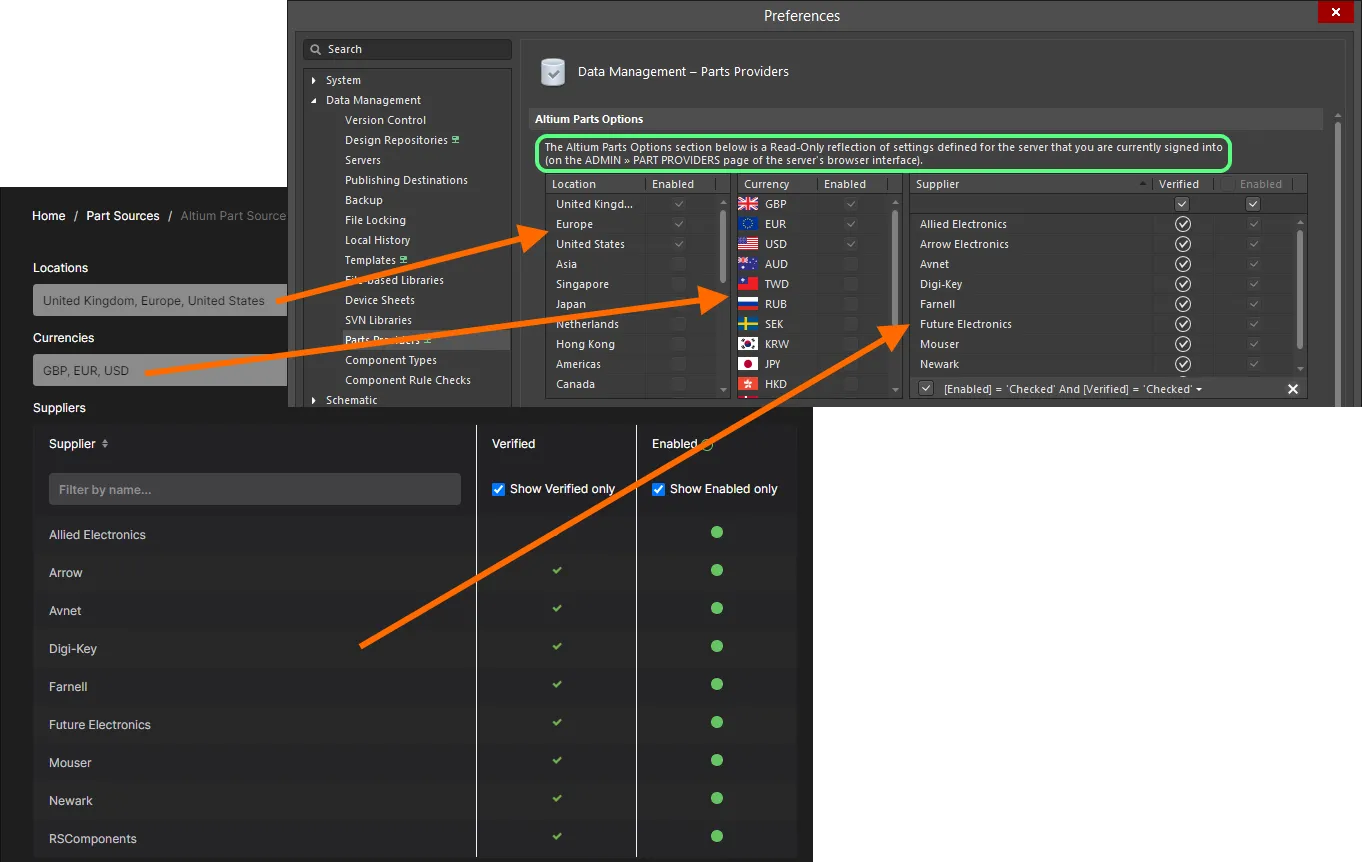Expand the Schematic tree node
The width and height of the screenshot is (1362, 862).
point(314,400)
